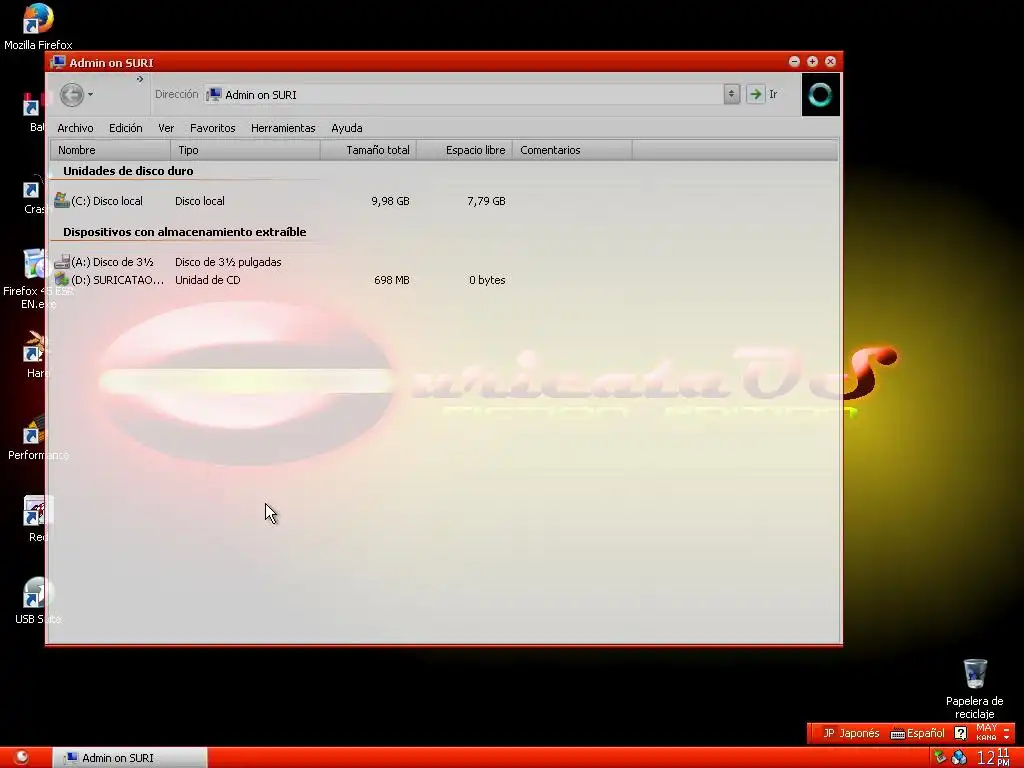Viewport: 1024px width, 768px height.
Task: Click the 0 bytes free space value
Action: pyautogui.click(x=487, y=280)
